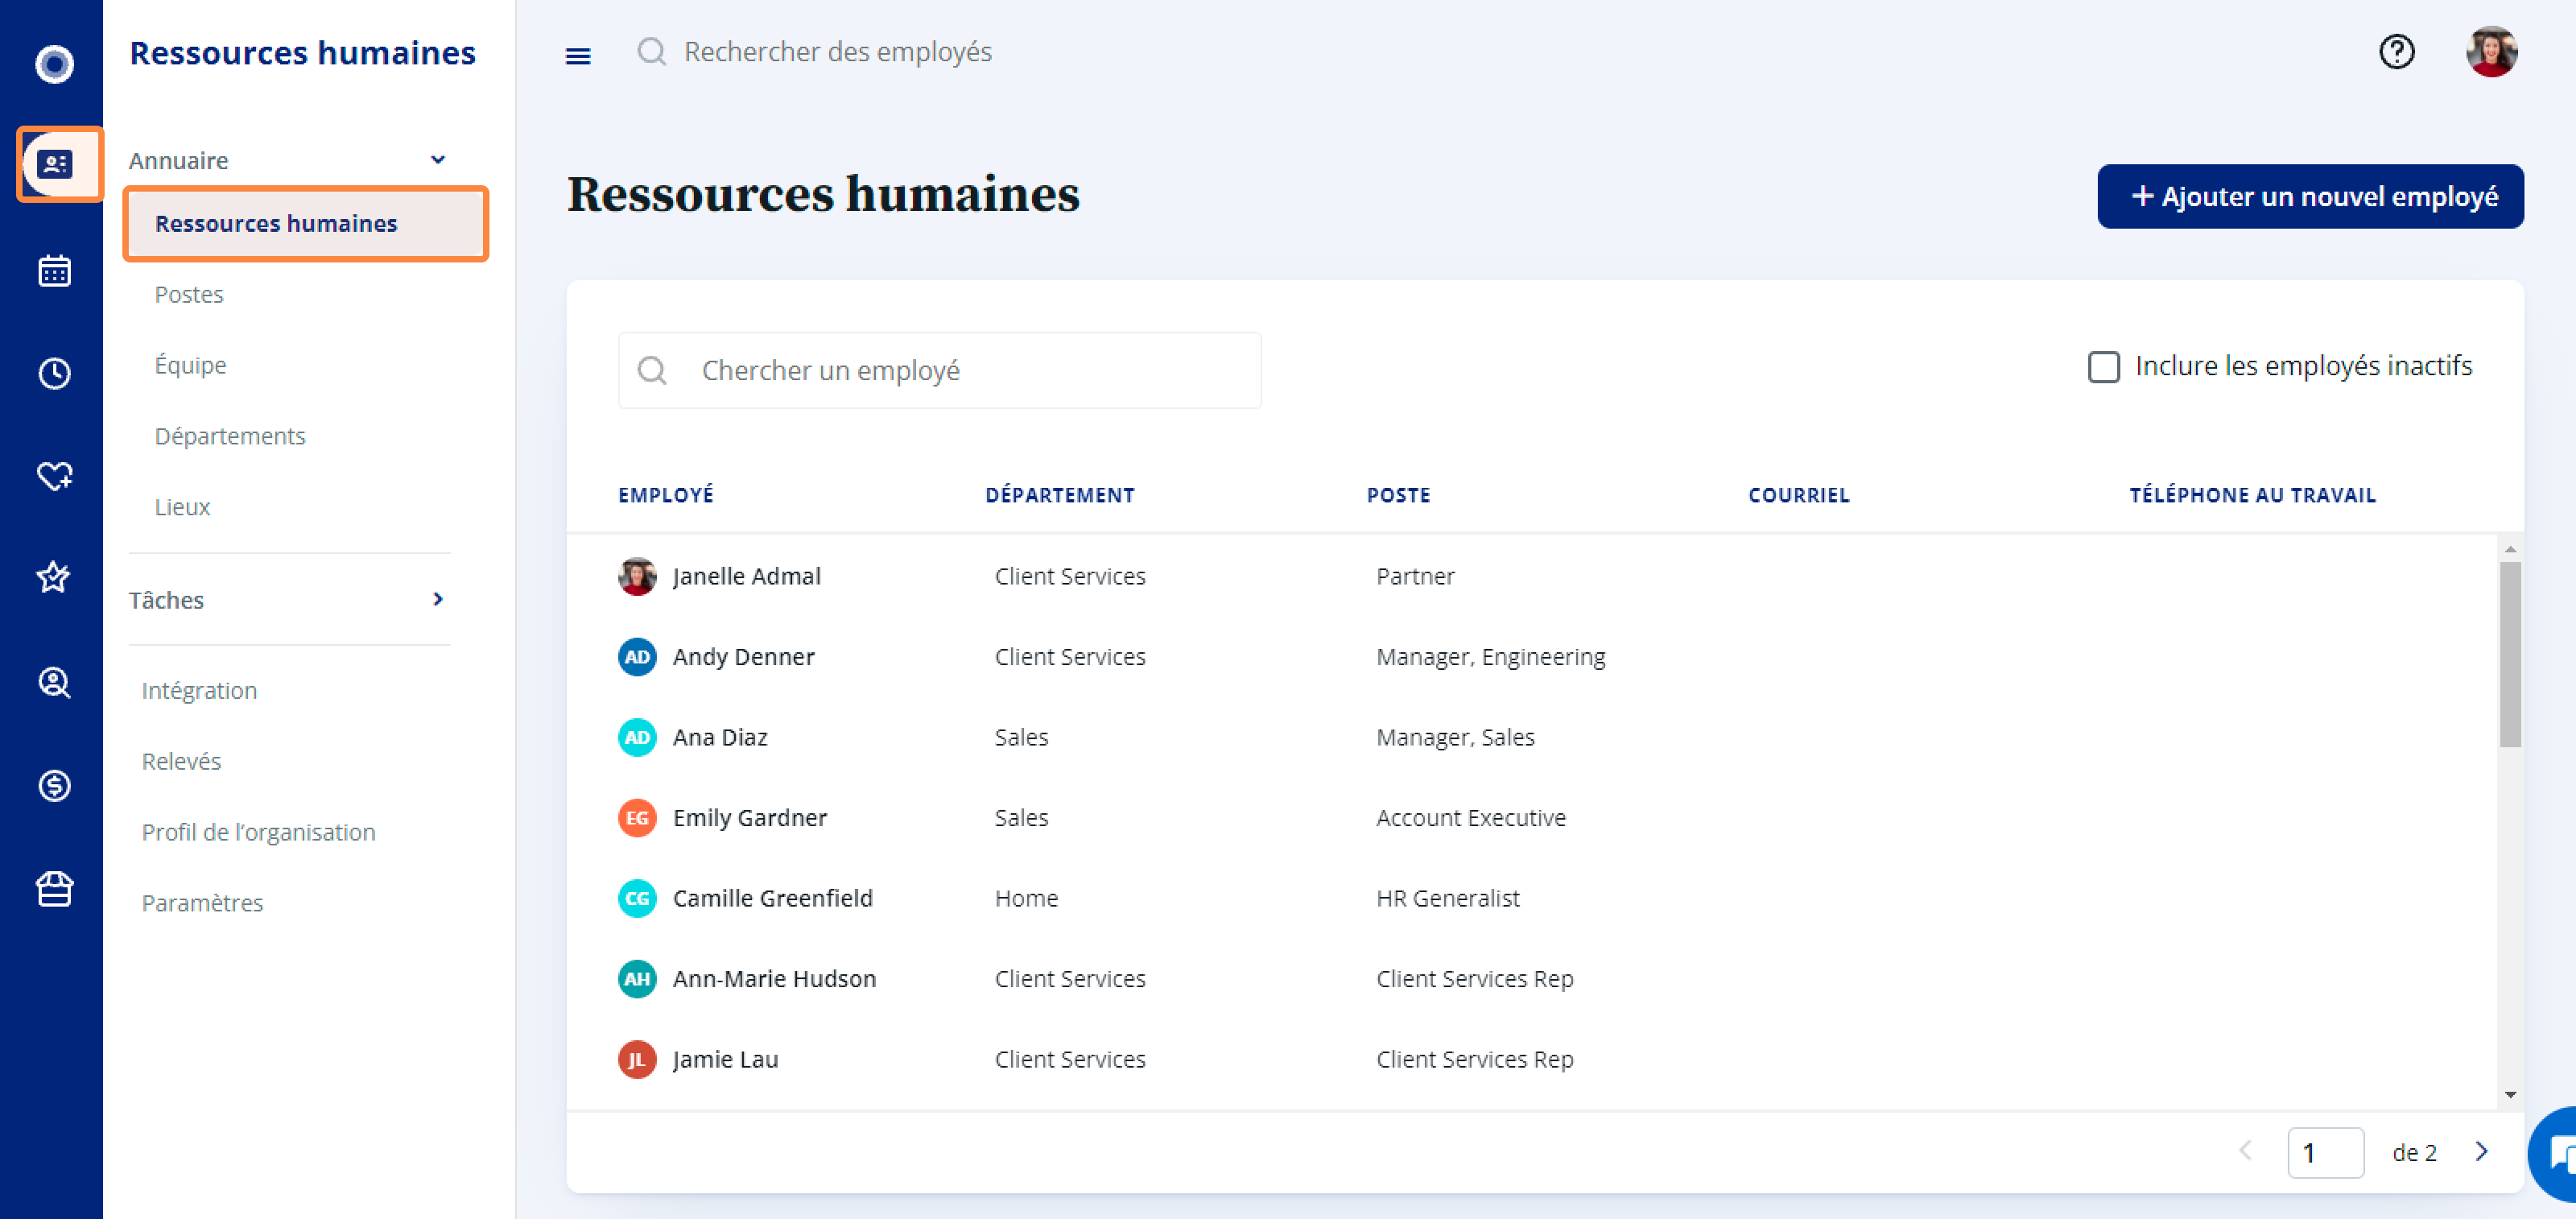
Task: Open the dollar payroll icon
Action: pos(54,785)
